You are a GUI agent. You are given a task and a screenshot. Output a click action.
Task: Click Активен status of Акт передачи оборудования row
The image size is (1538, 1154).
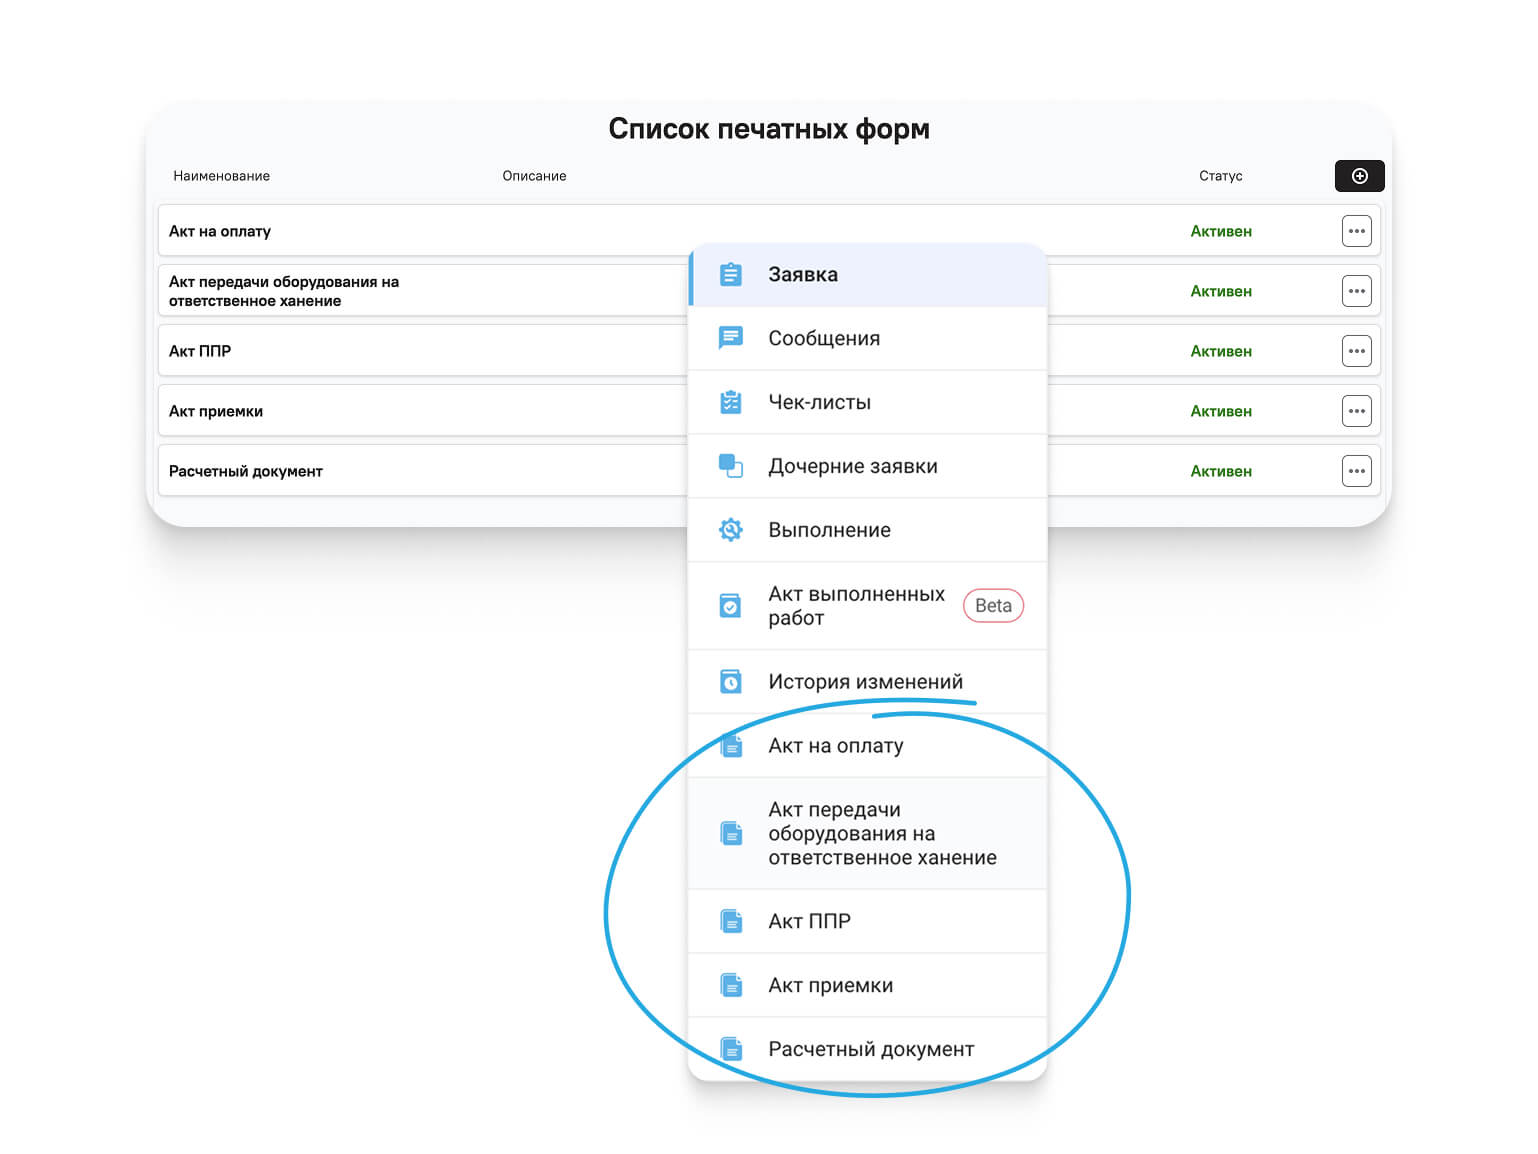1220,291
